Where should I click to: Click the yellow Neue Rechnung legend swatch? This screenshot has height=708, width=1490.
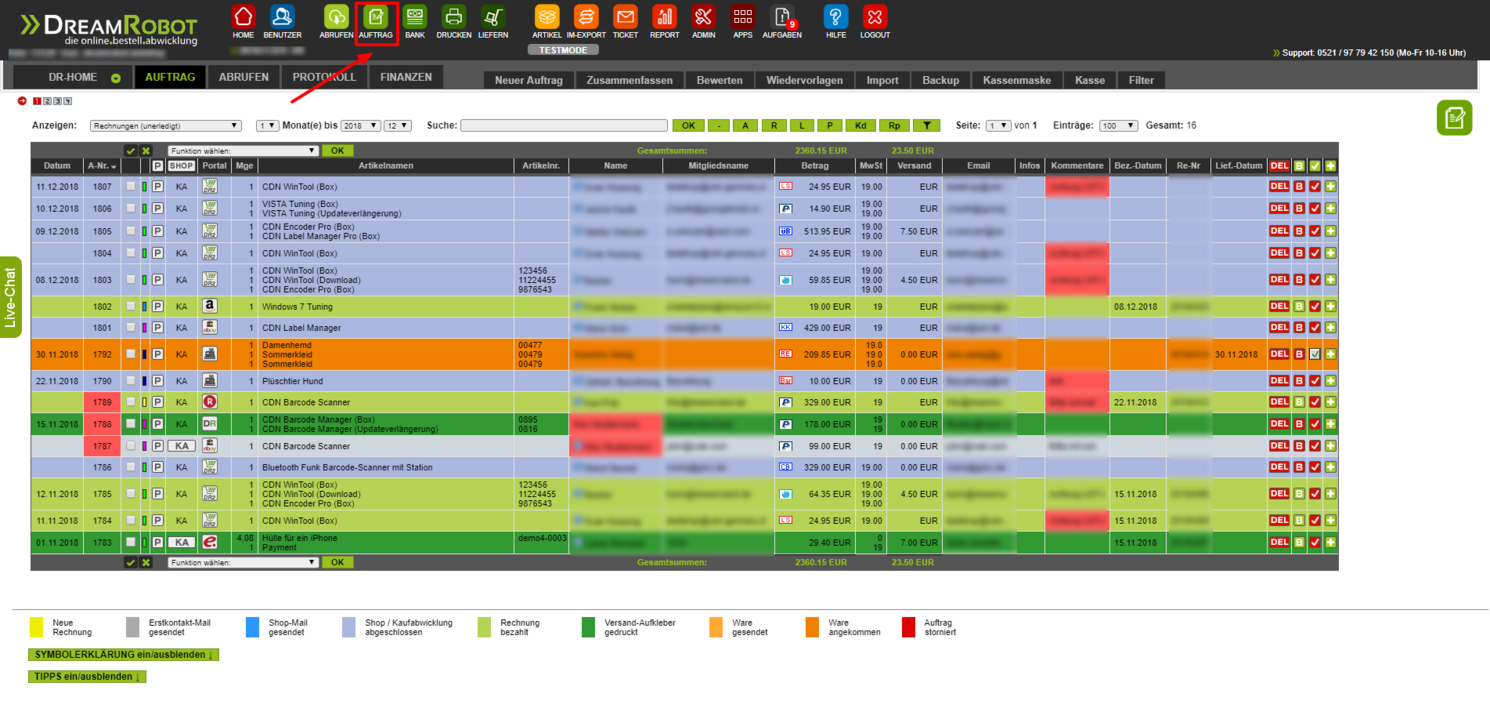coord(36,627)
